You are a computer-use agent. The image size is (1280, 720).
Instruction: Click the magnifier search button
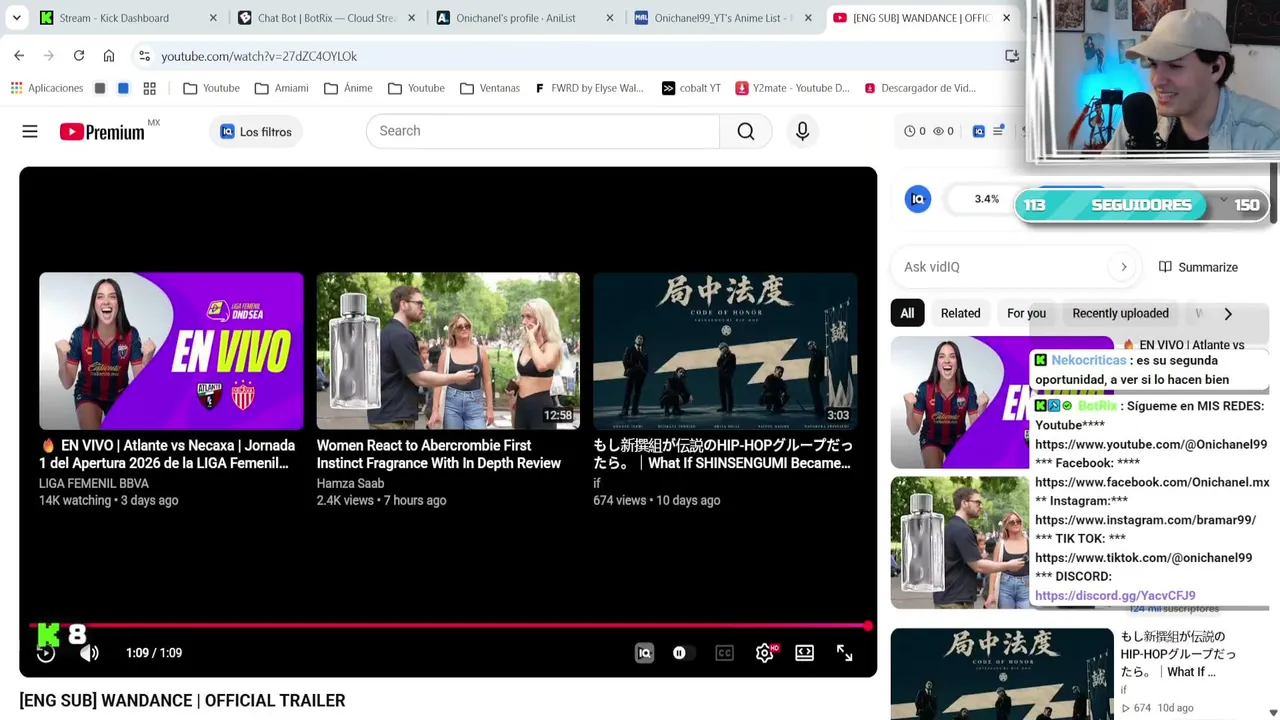746,131
